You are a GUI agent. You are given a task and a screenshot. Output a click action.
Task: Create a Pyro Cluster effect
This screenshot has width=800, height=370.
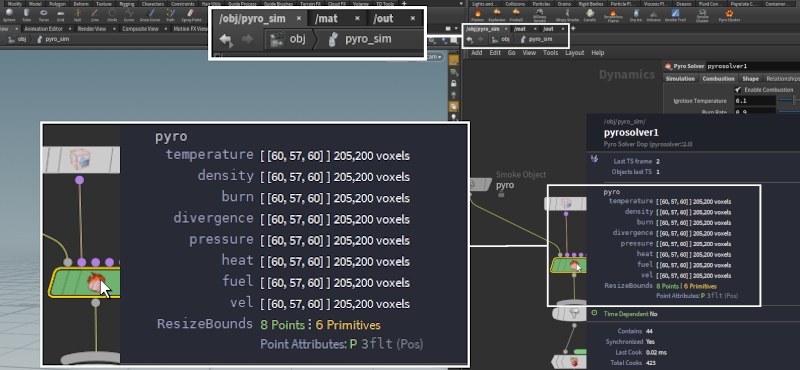(730, 15)
